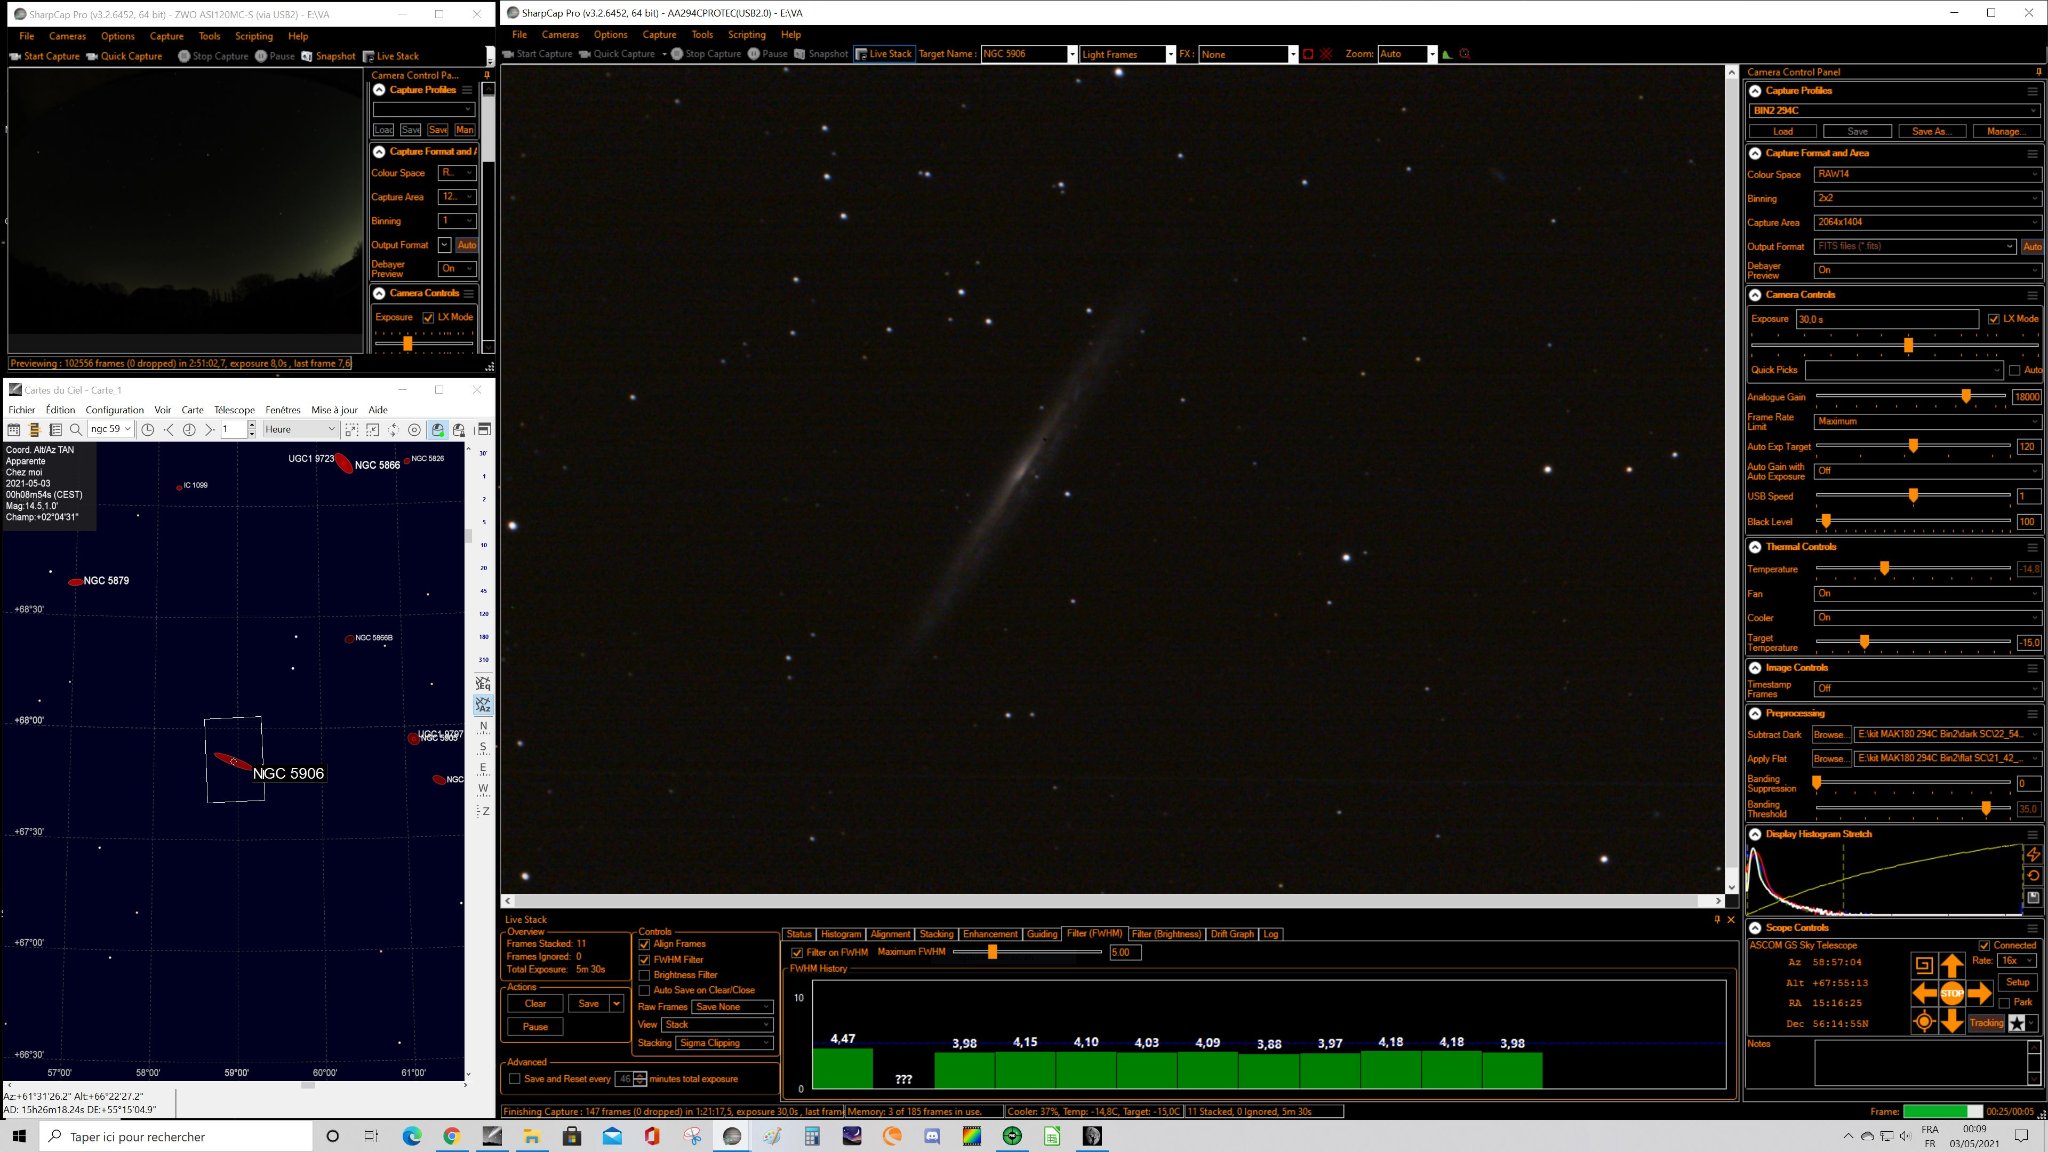2048x1152 pixels.
Task: Click the calendar icon in Cartes du Ciel toolbar
Action: point(14,429)
